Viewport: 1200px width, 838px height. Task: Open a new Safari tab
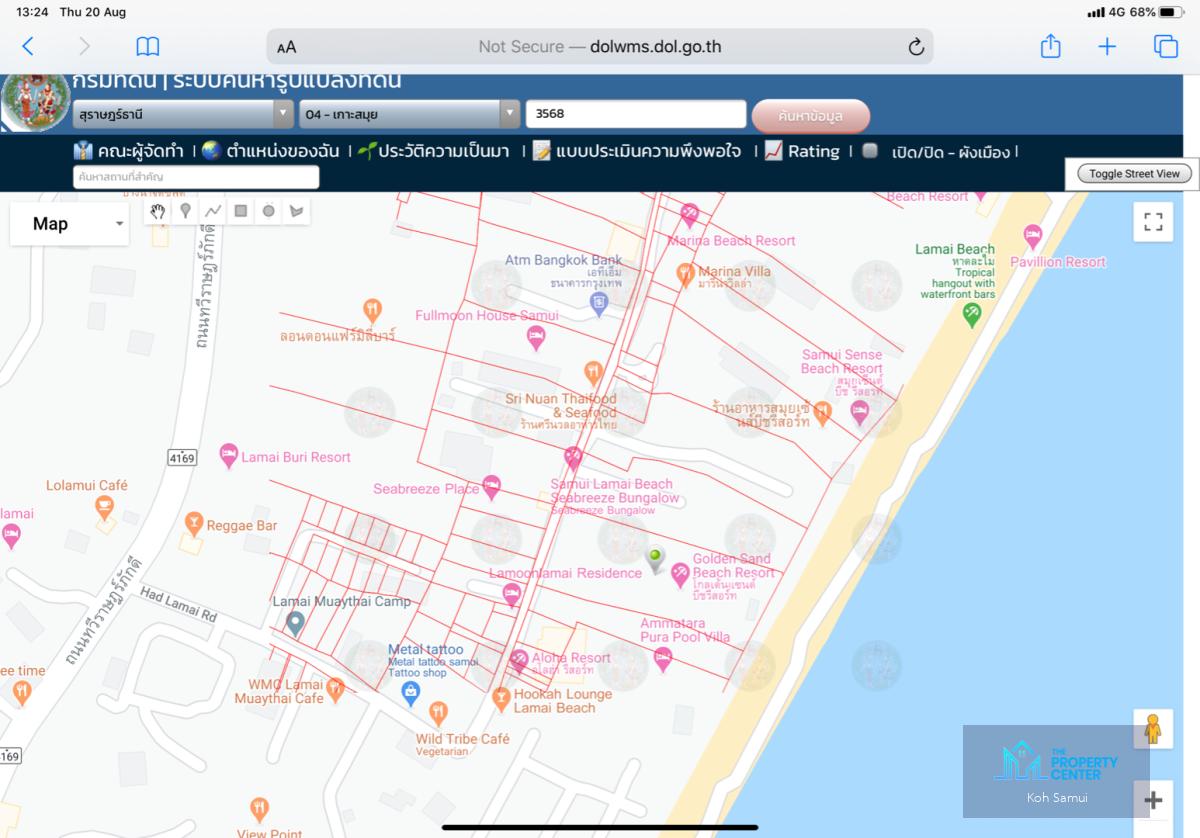point(1107,47)
